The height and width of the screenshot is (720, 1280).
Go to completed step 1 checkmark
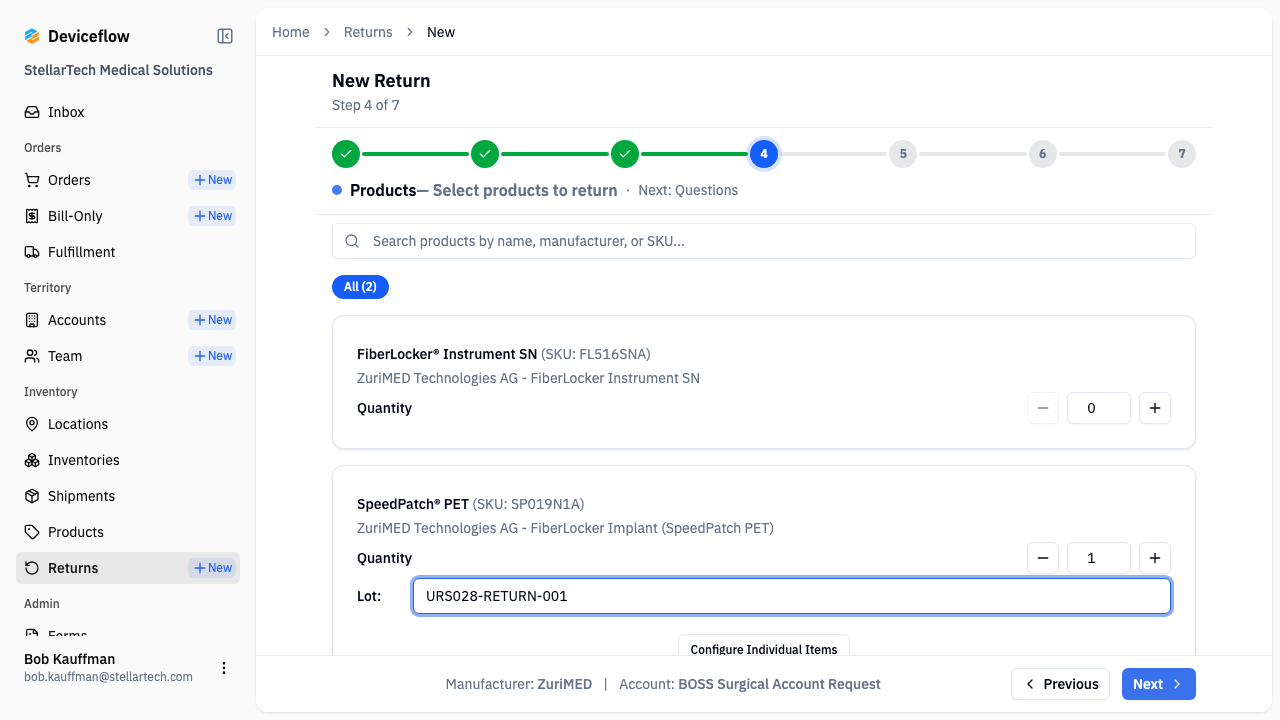pyautogui.click(x=346, y=154)
